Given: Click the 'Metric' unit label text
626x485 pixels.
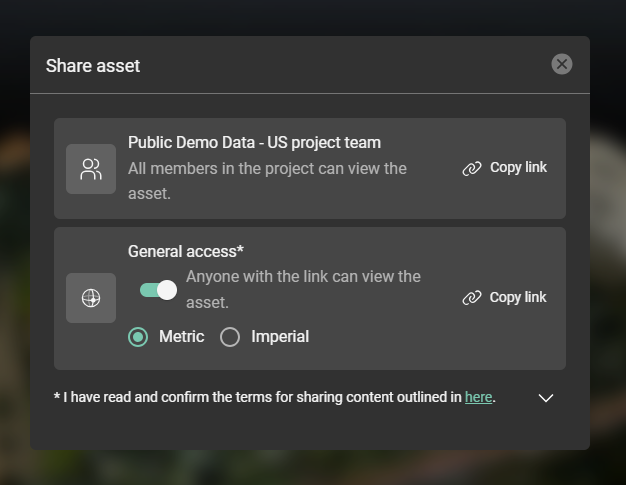Looking at the screenshot, I should point(181,337).
